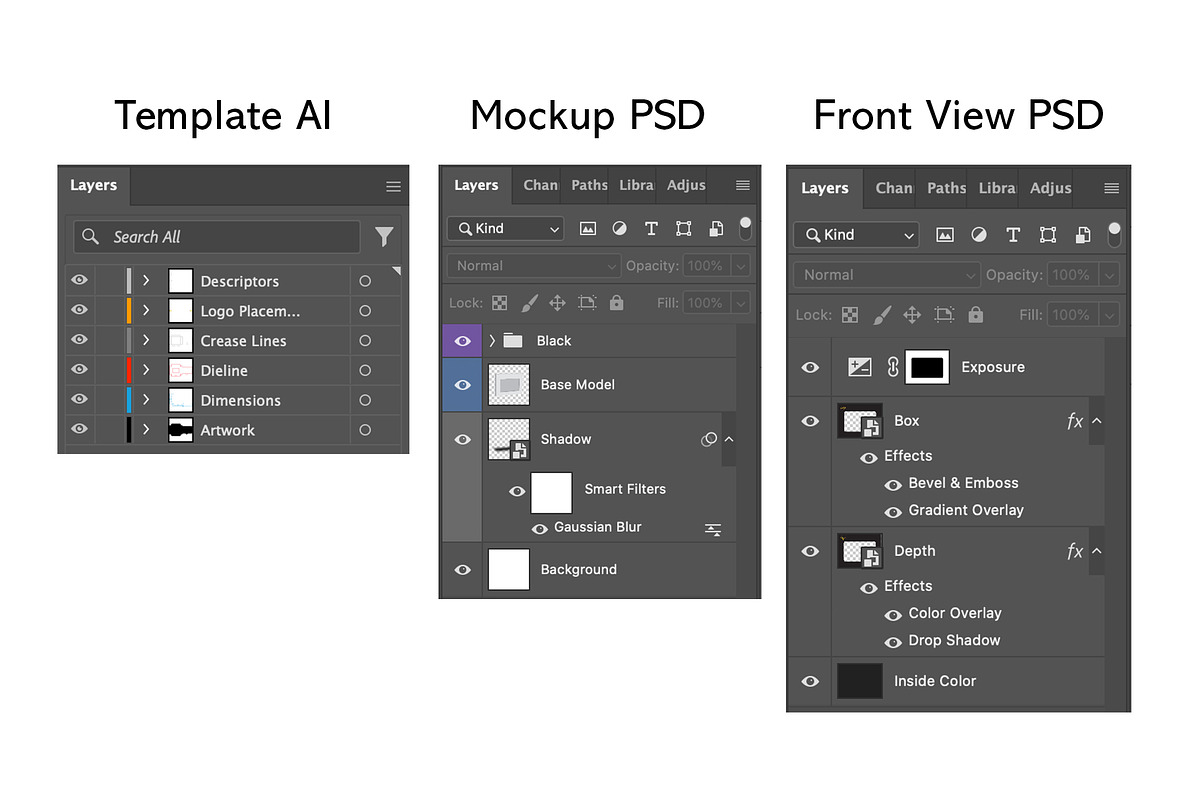The height and width of the screenshot is (800, 1200).
Task: Open the Template AI Layers panel menu
Action: click(393, 186)
